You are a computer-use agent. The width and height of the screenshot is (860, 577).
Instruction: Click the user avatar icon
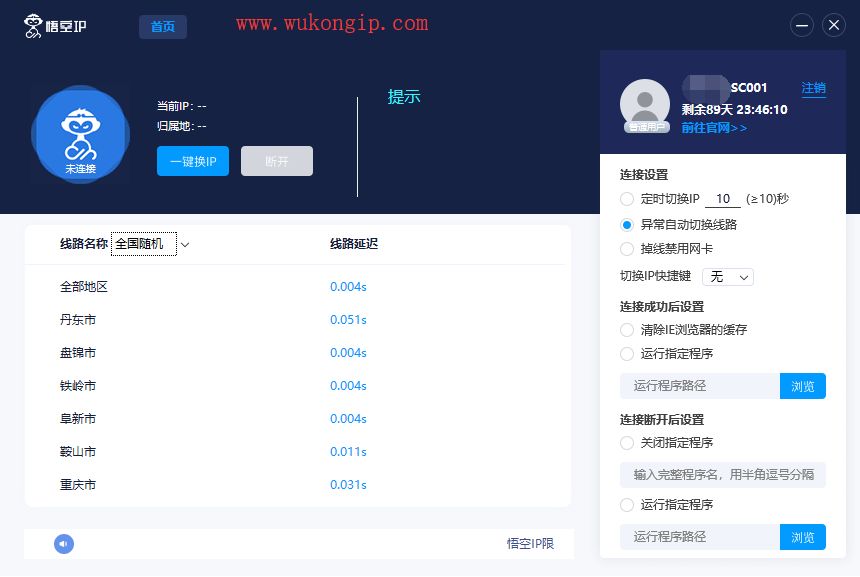(x=645, y=105)
